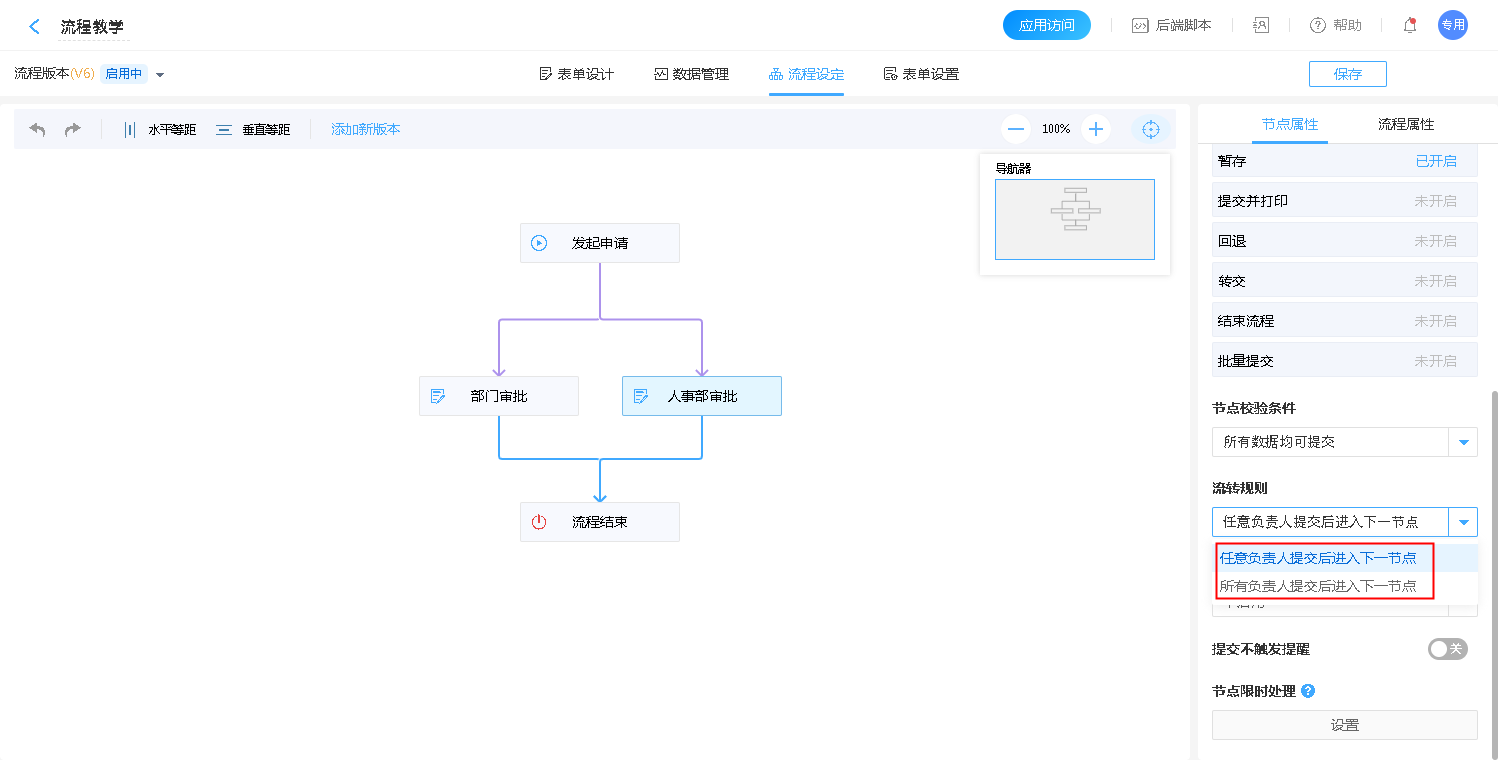The height and width of the screenshot is (760, 1498).
Task: Click the 添加新版本 link
Action: click(x=366, y=130)
